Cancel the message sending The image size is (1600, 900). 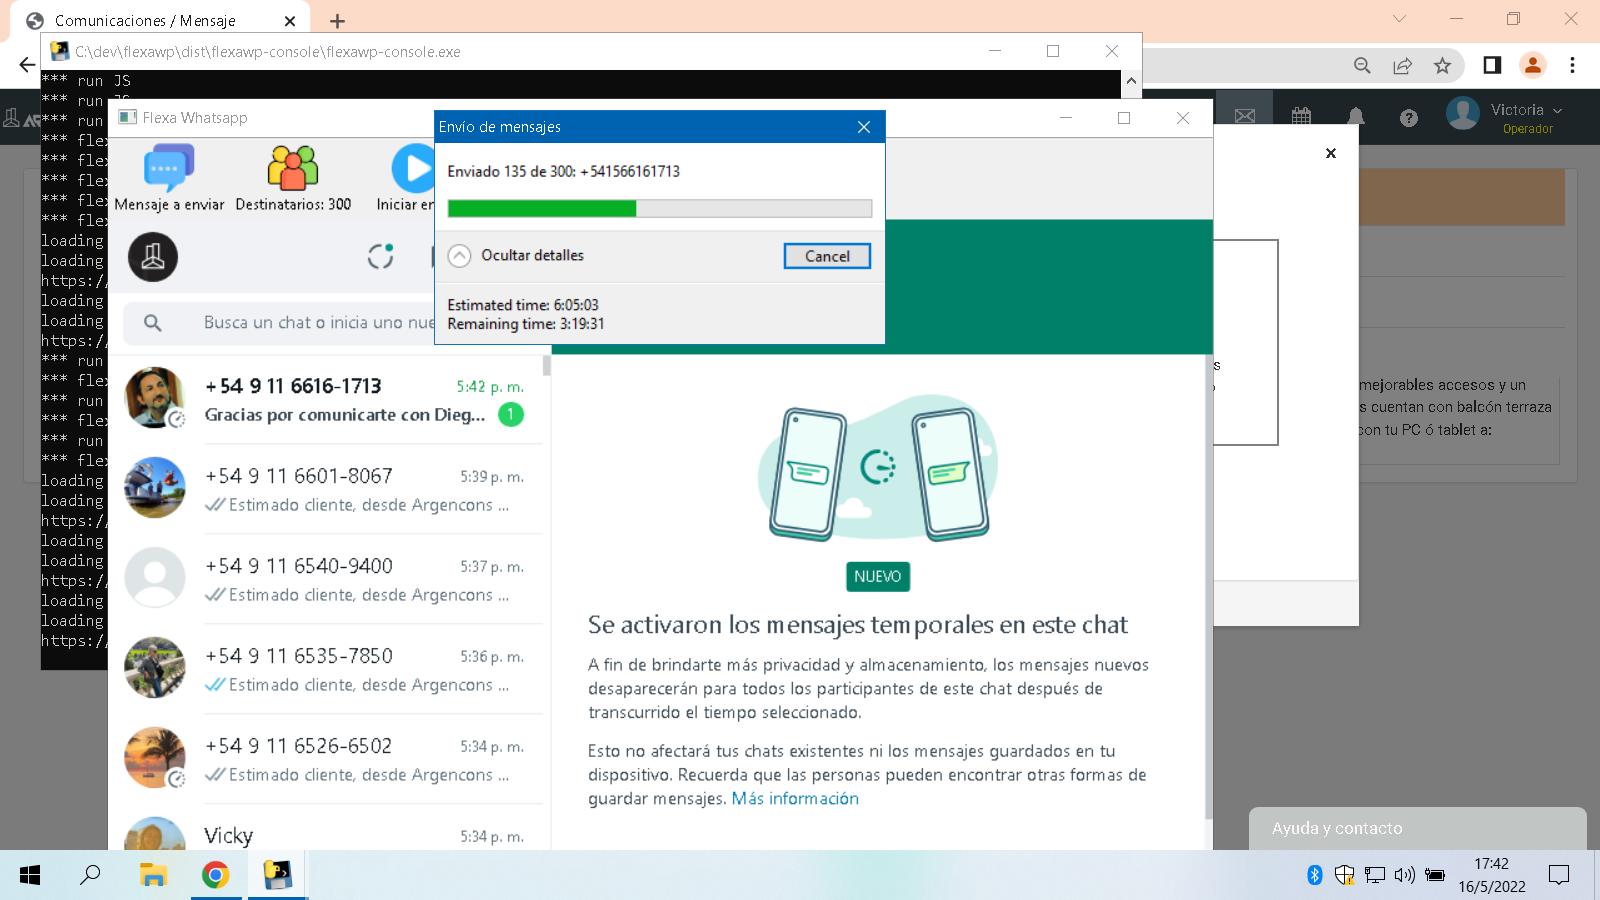[827, 256]
